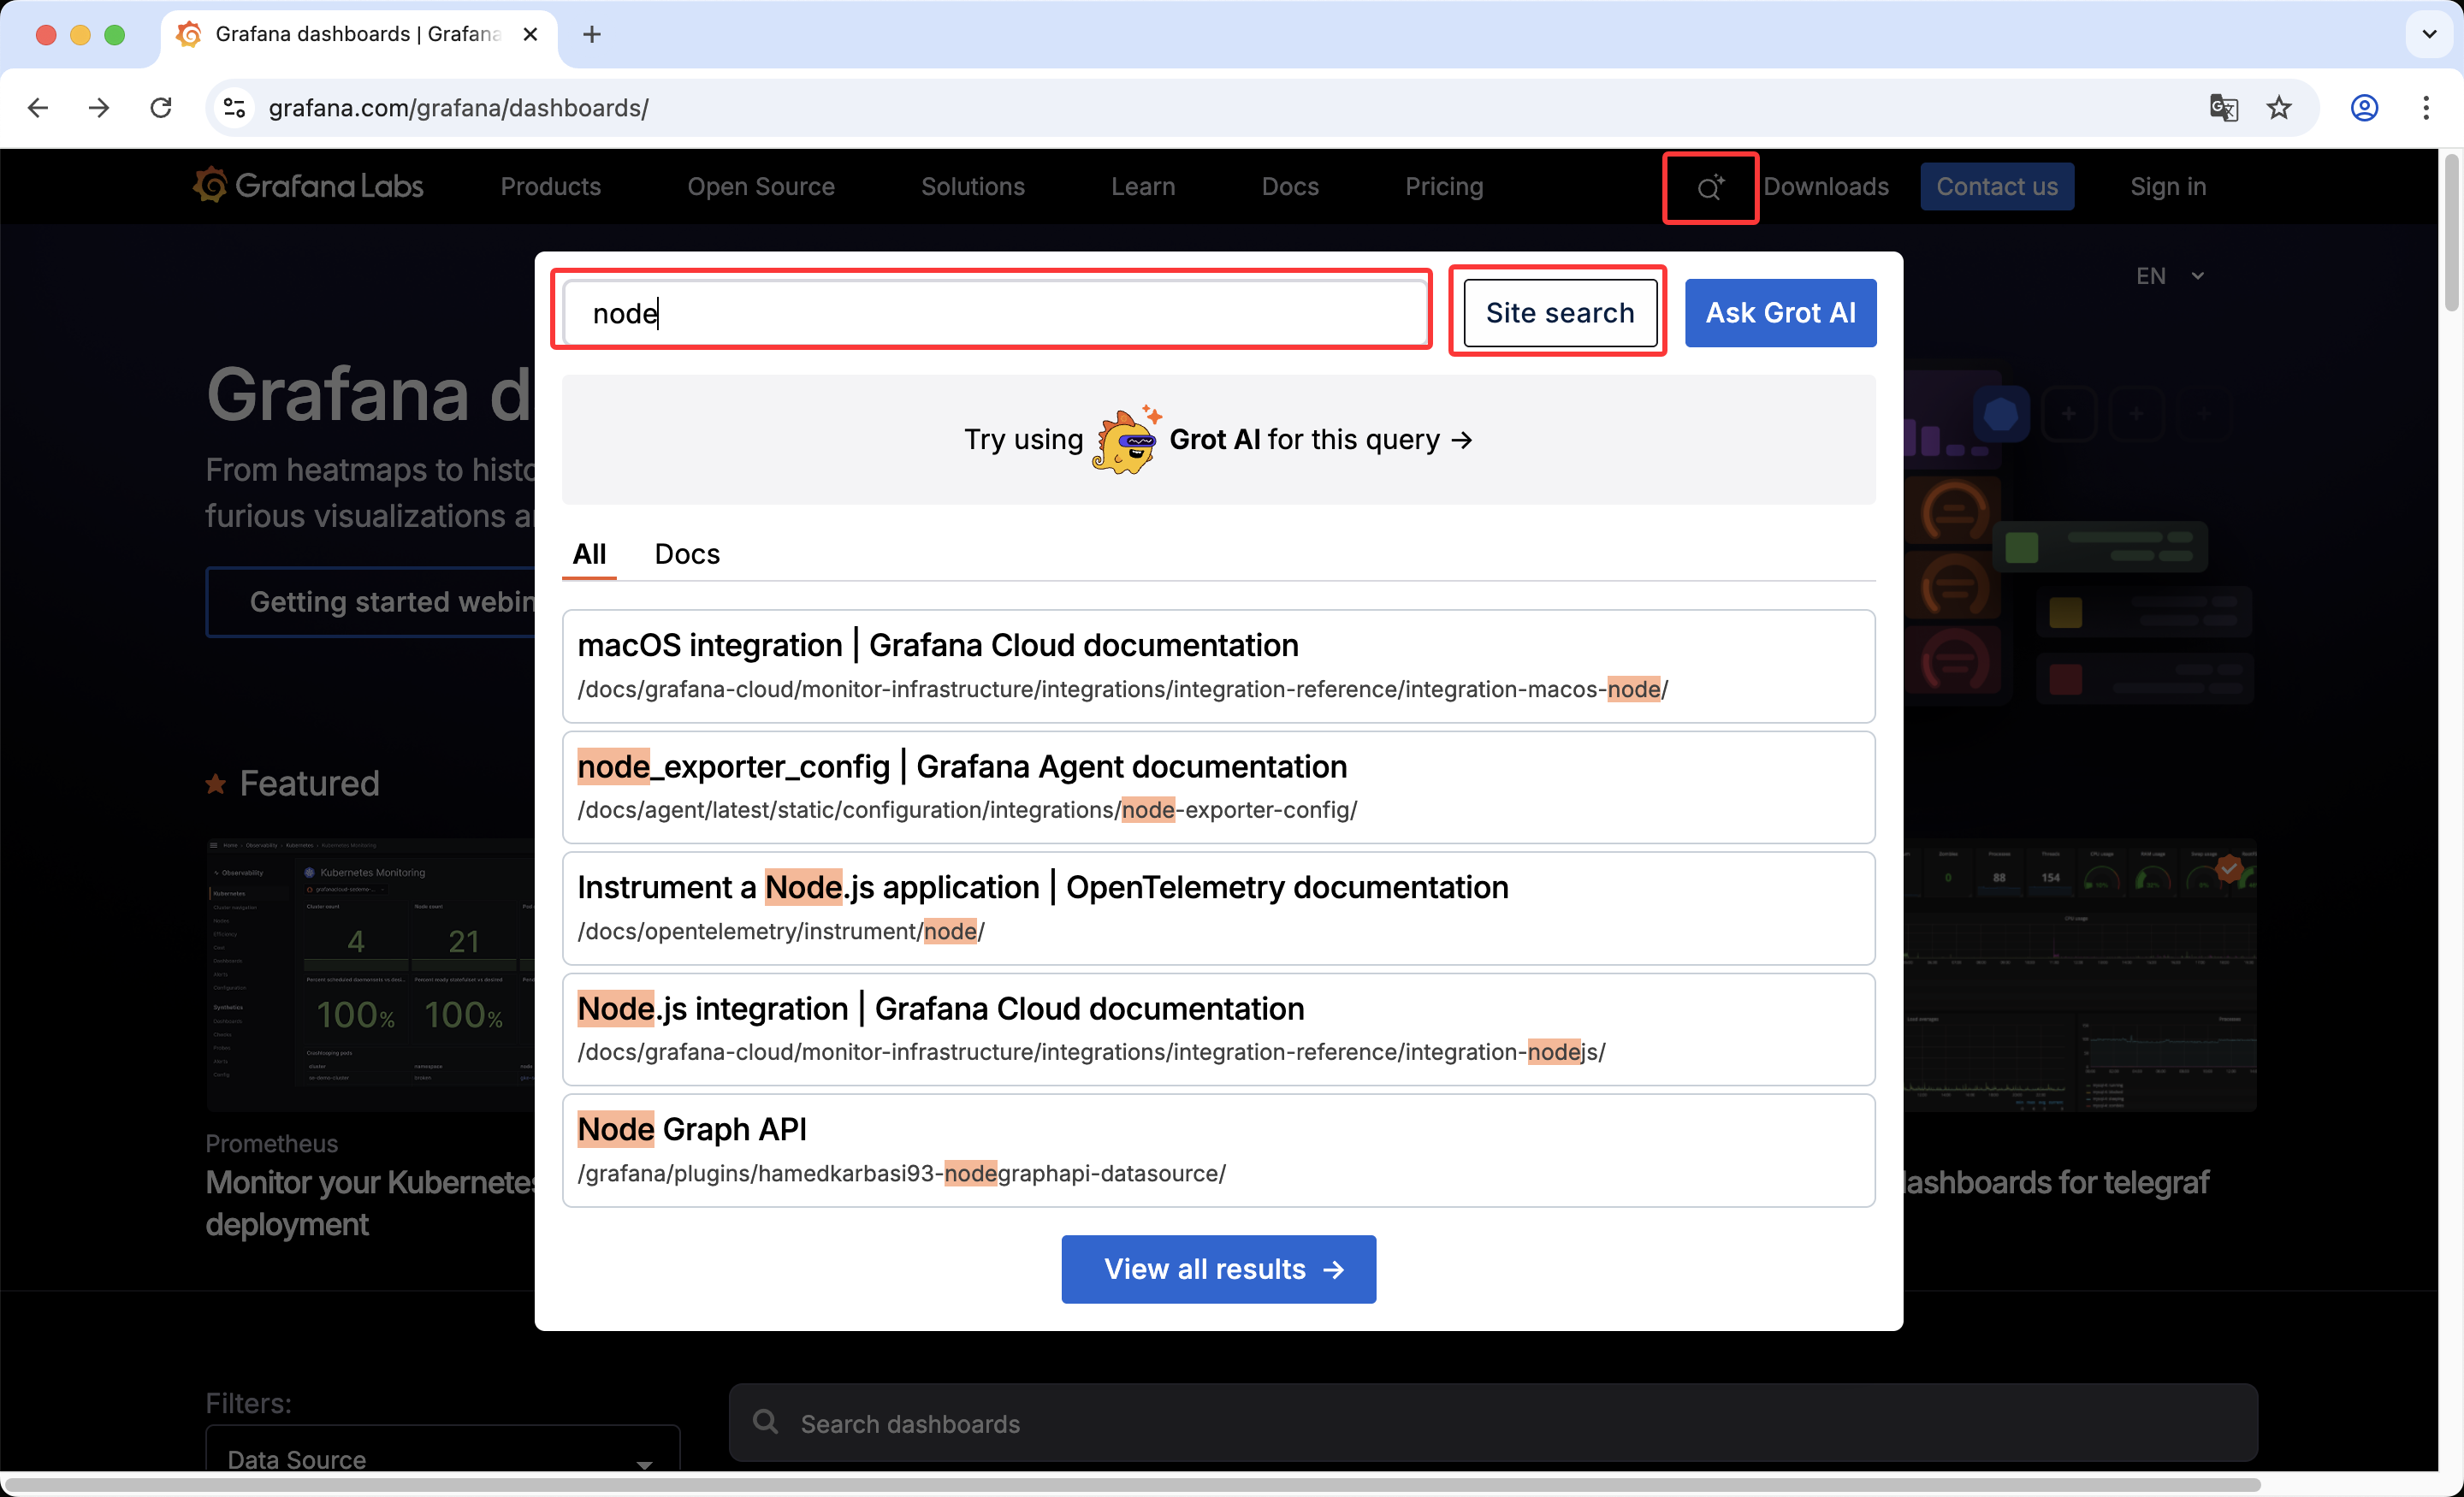Viewport: 2464px width, 1497px height.
Task: Go to the Pricing page
Action: [x=1444, y=187]
